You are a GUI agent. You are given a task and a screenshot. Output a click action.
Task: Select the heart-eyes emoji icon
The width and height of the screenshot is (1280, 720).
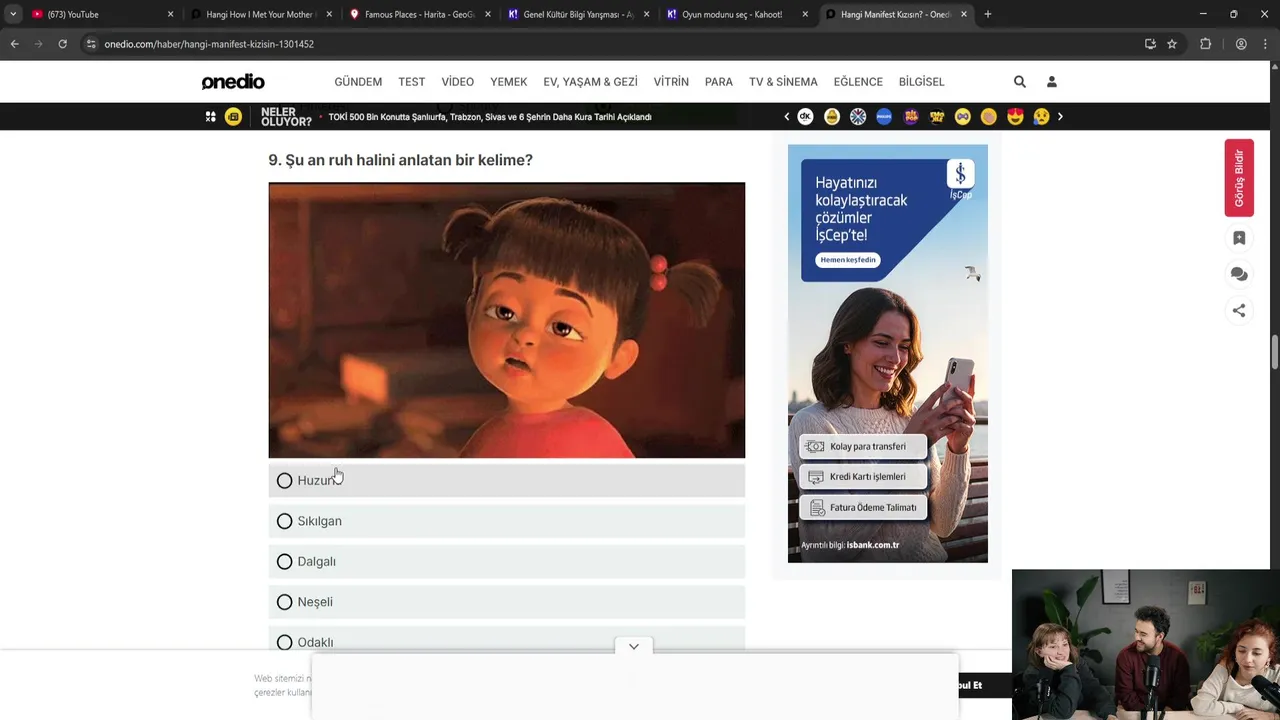(1015, 117)
